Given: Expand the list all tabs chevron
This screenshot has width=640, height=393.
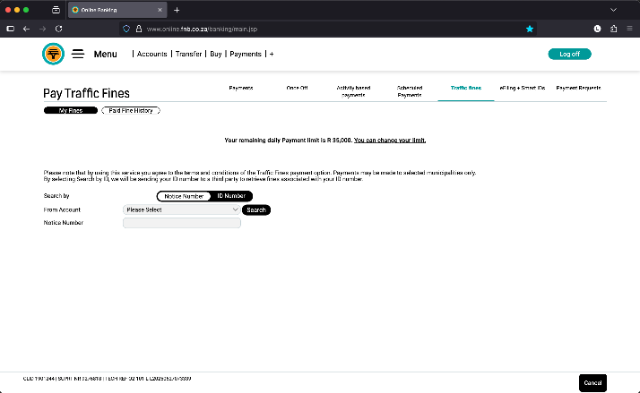Looking at the screenshot, I should tap(613, 10).
